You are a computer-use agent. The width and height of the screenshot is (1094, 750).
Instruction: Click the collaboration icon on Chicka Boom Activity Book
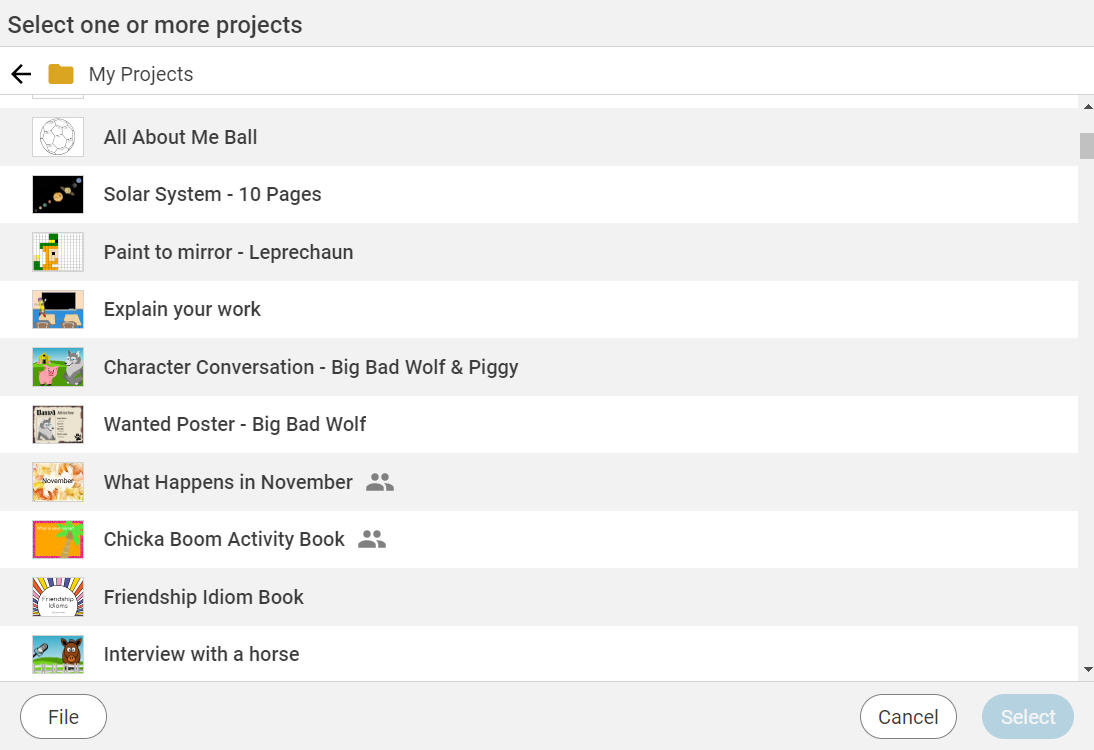[371, 538]
